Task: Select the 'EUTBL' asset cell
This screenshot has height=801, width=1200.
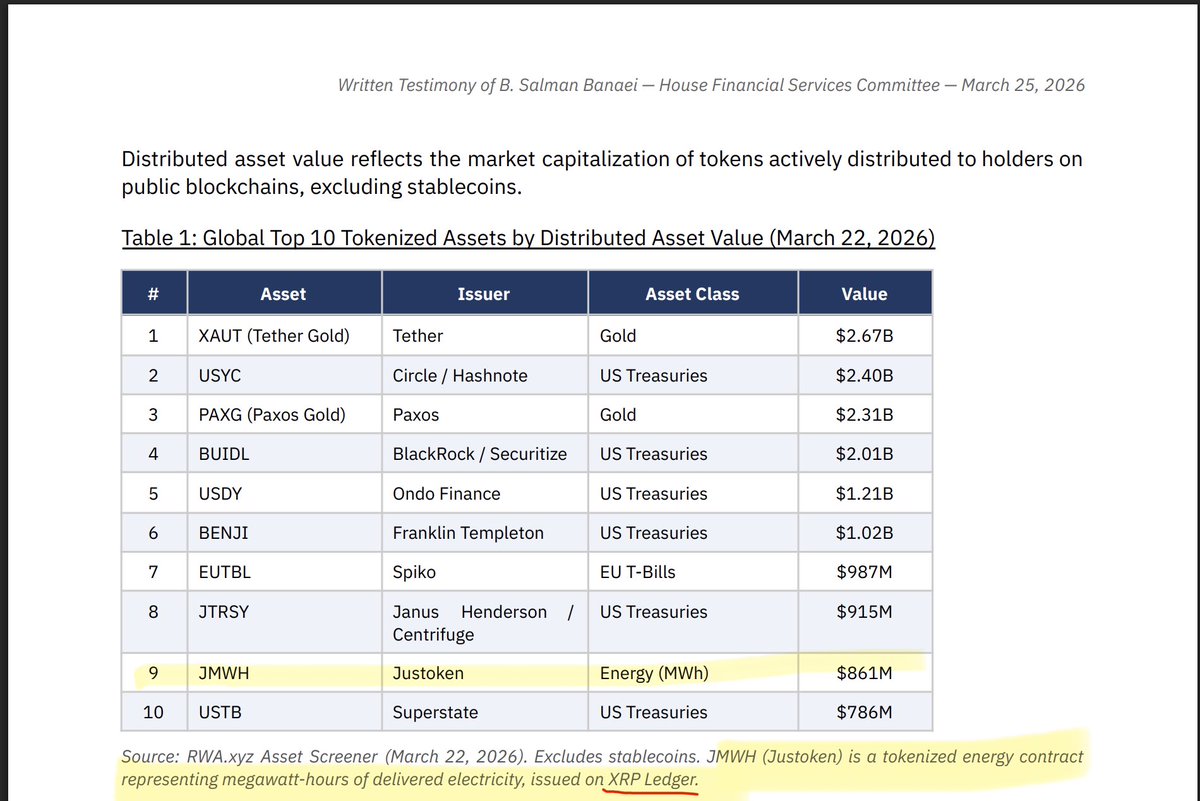Action: click(283, 573)
